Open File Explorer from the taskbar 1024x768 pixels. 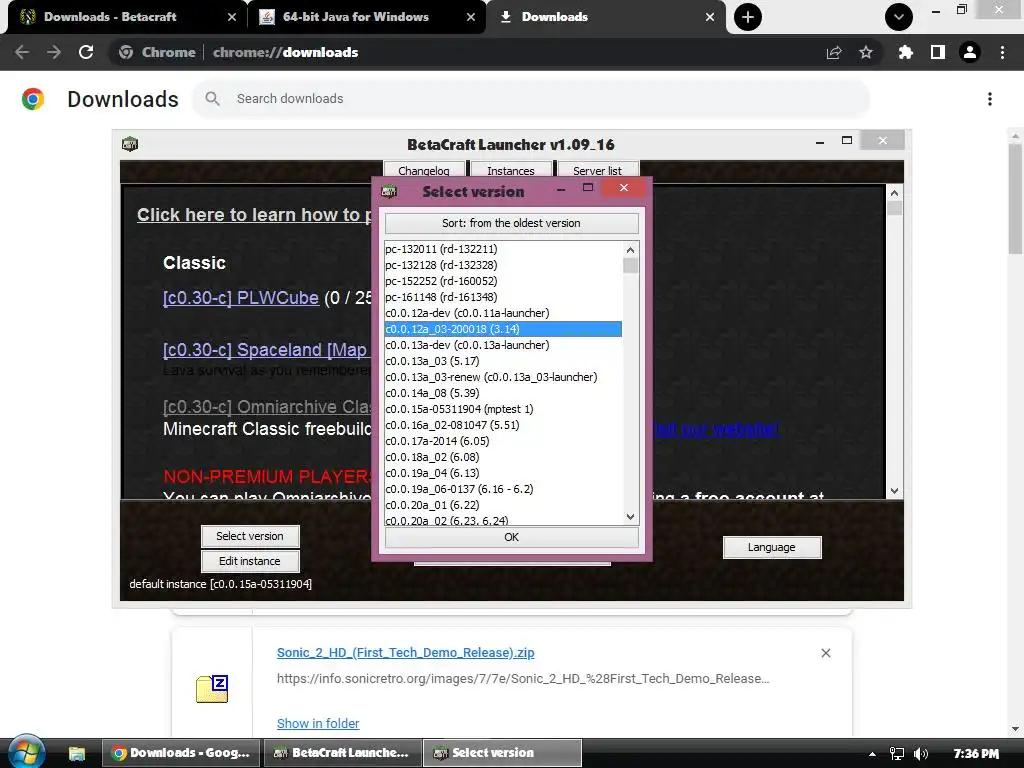coord(77,753)
